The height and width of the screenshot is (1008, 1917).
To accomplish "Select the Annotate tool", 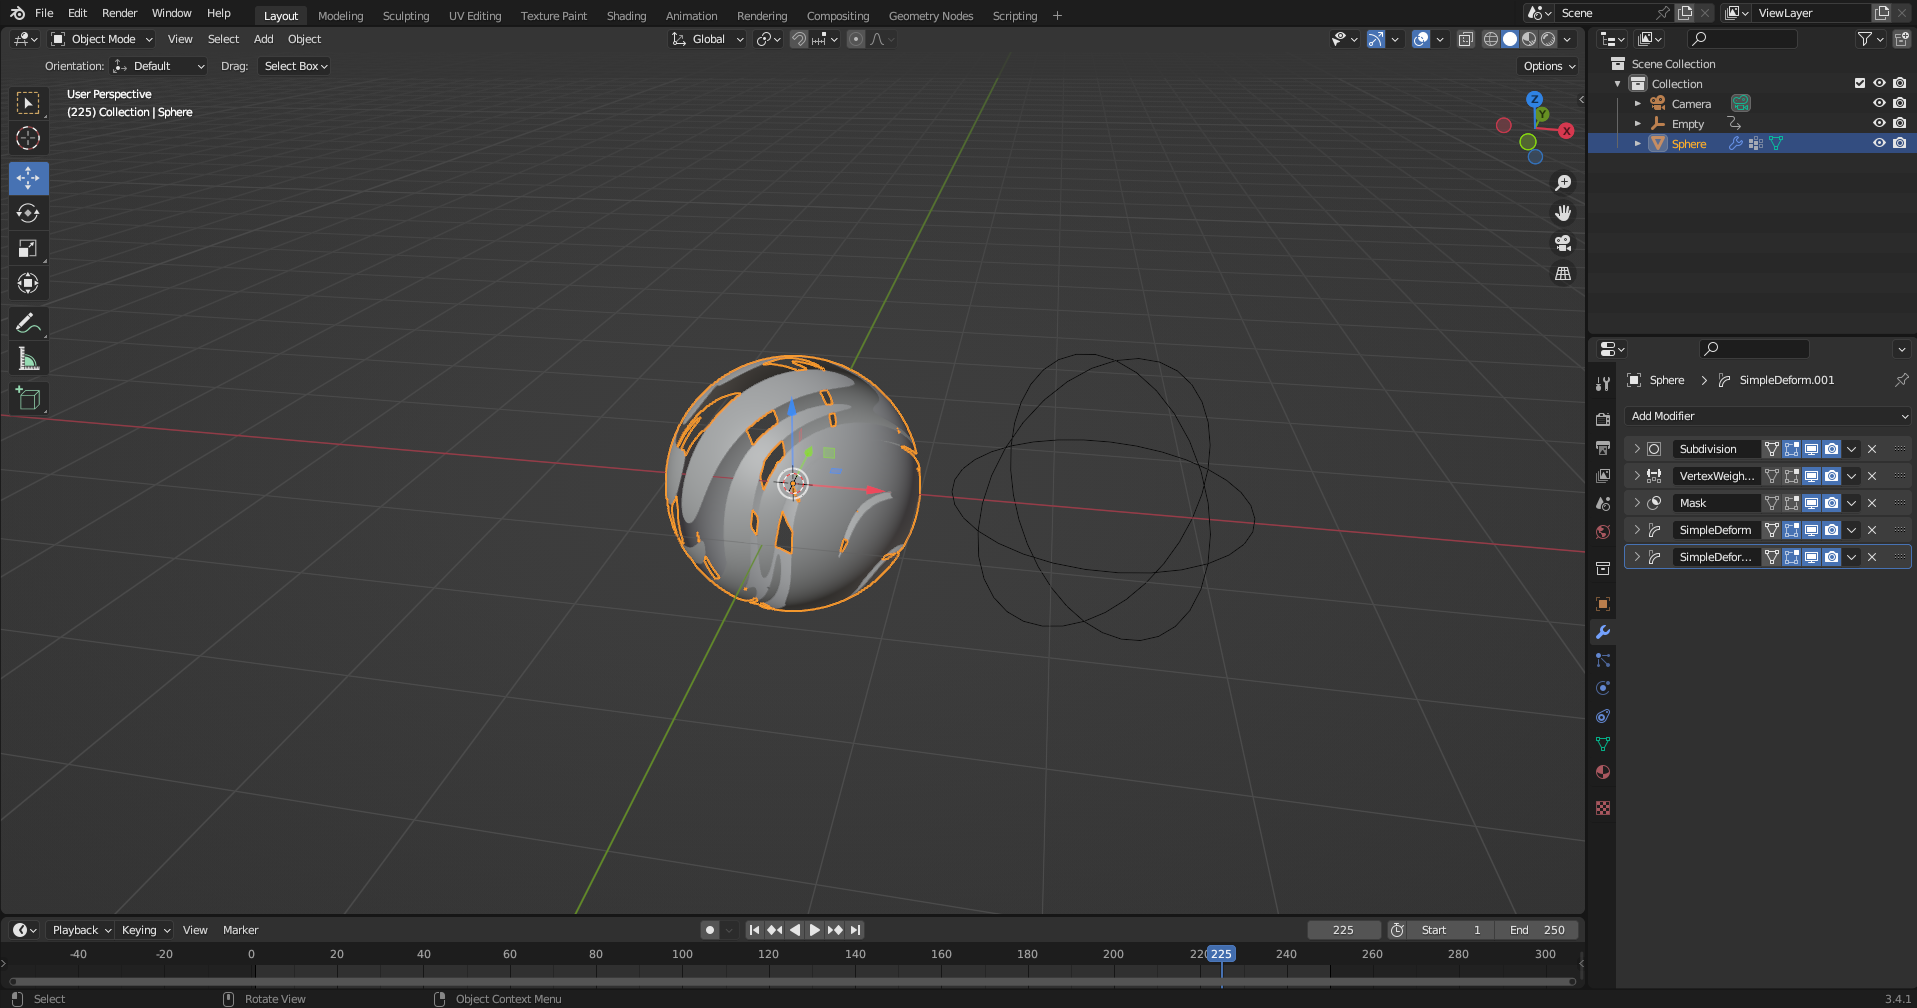I will click(x=28, y=323).
